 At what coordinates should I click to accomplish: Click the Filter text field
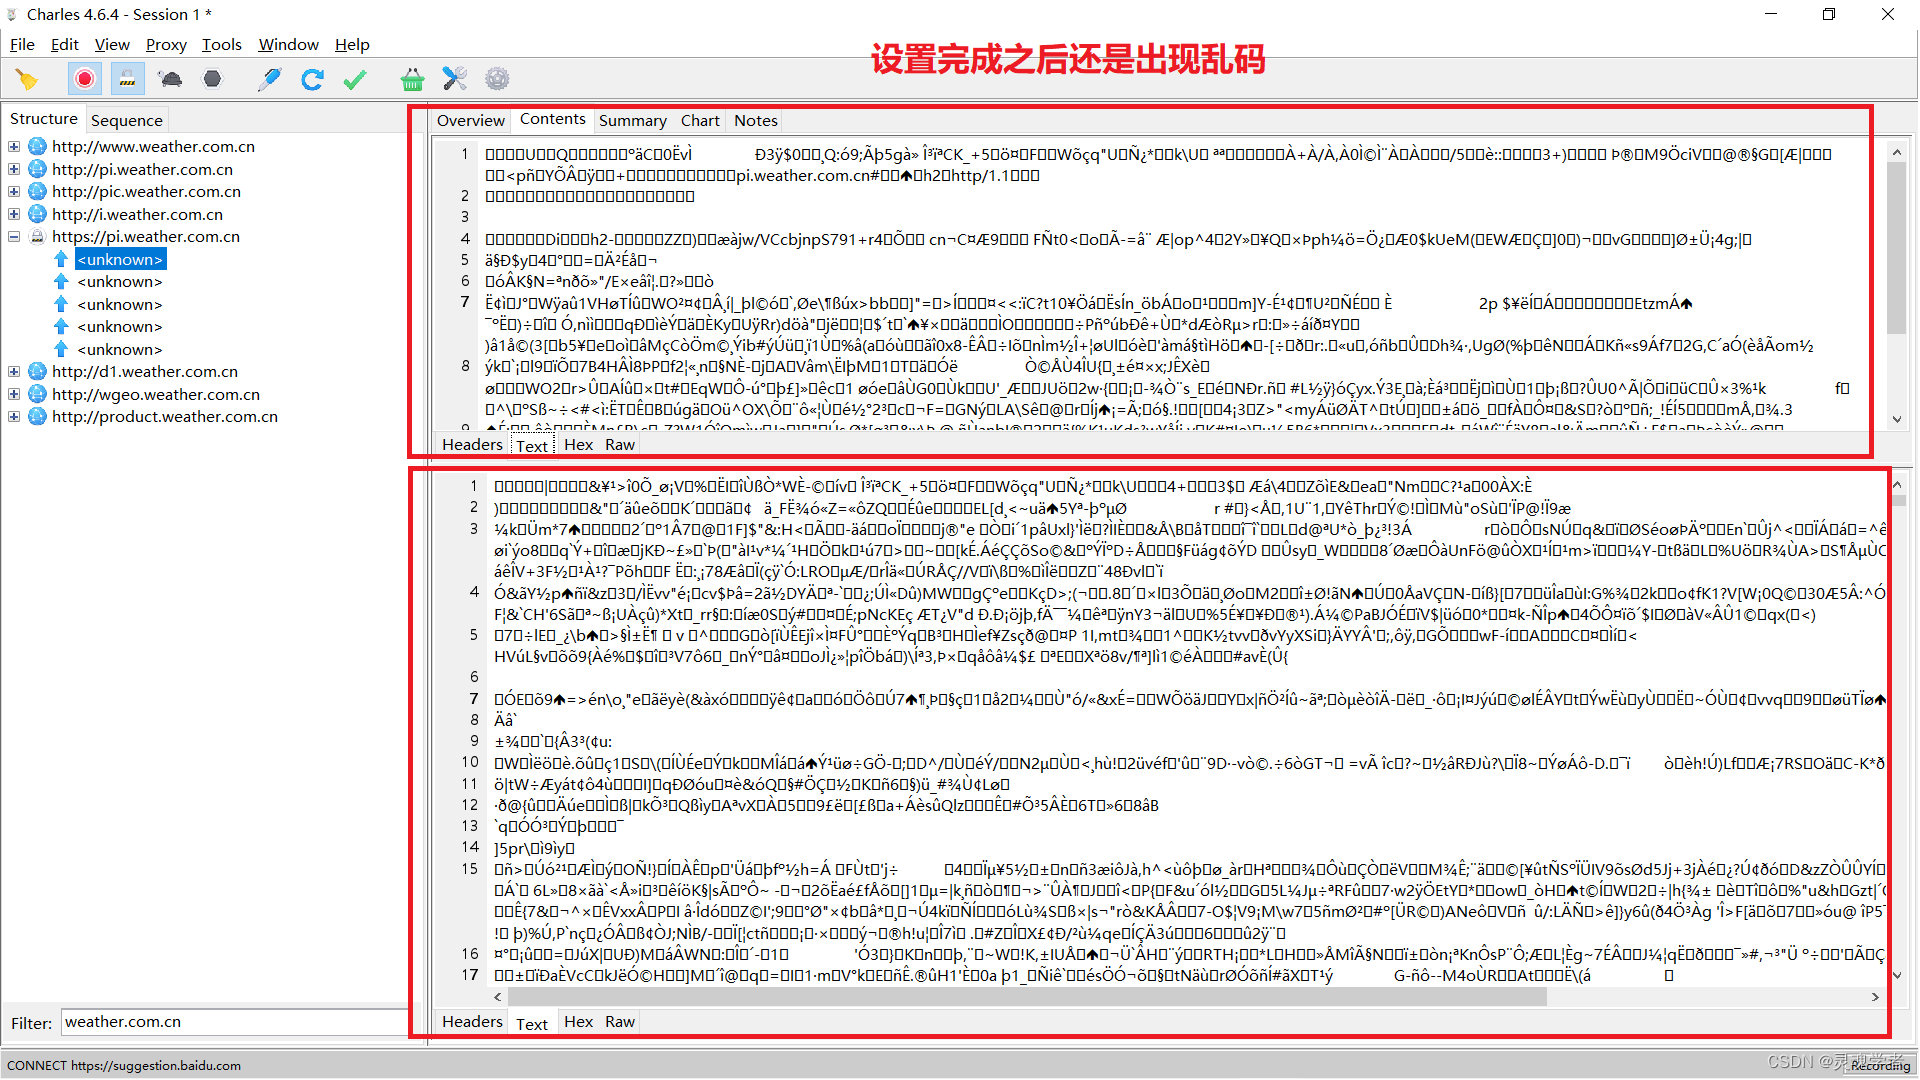point(235,1022)
